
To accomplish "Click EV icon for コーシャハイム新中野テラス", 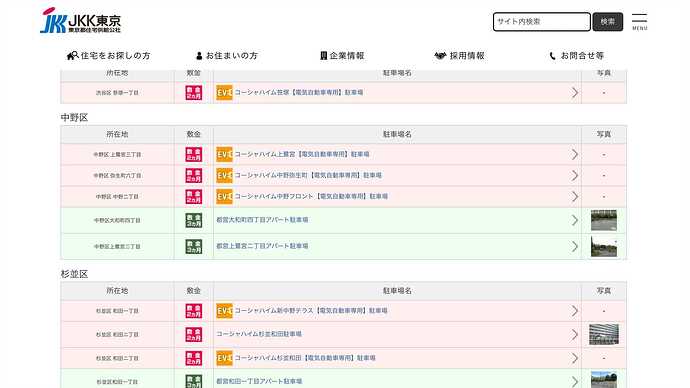I will tap(224, 311).
